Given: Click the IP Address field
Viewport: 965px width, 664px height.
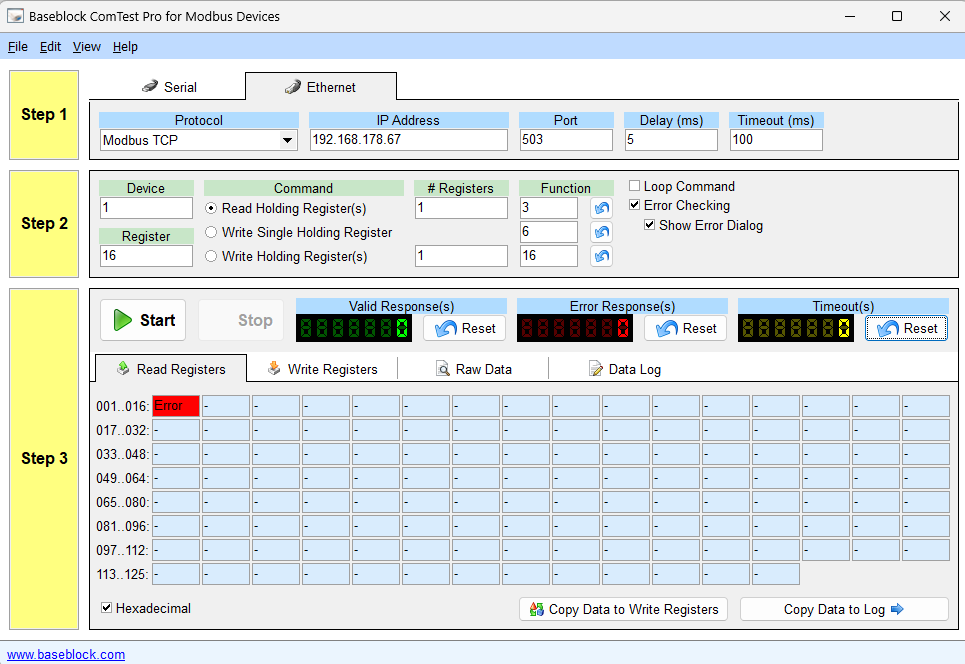Looking at the screenshot, I should [409, 140].
